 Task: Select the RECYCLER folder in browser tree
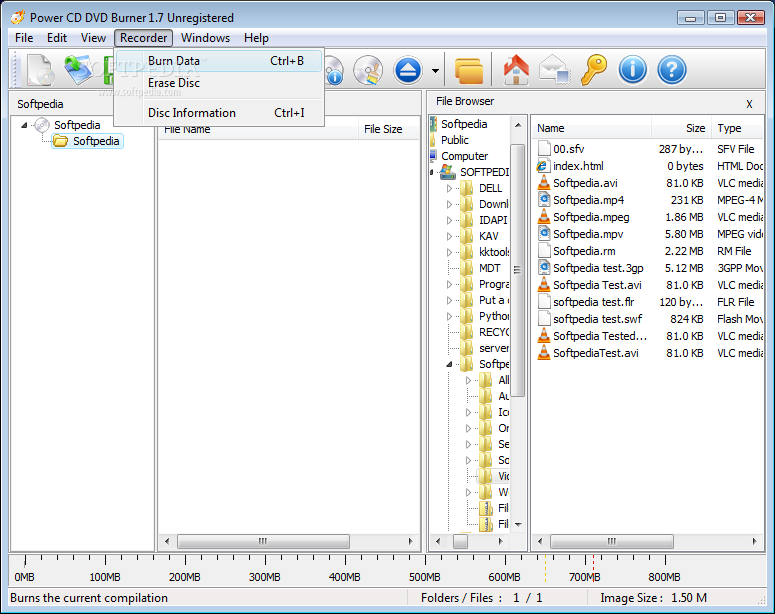494,332
